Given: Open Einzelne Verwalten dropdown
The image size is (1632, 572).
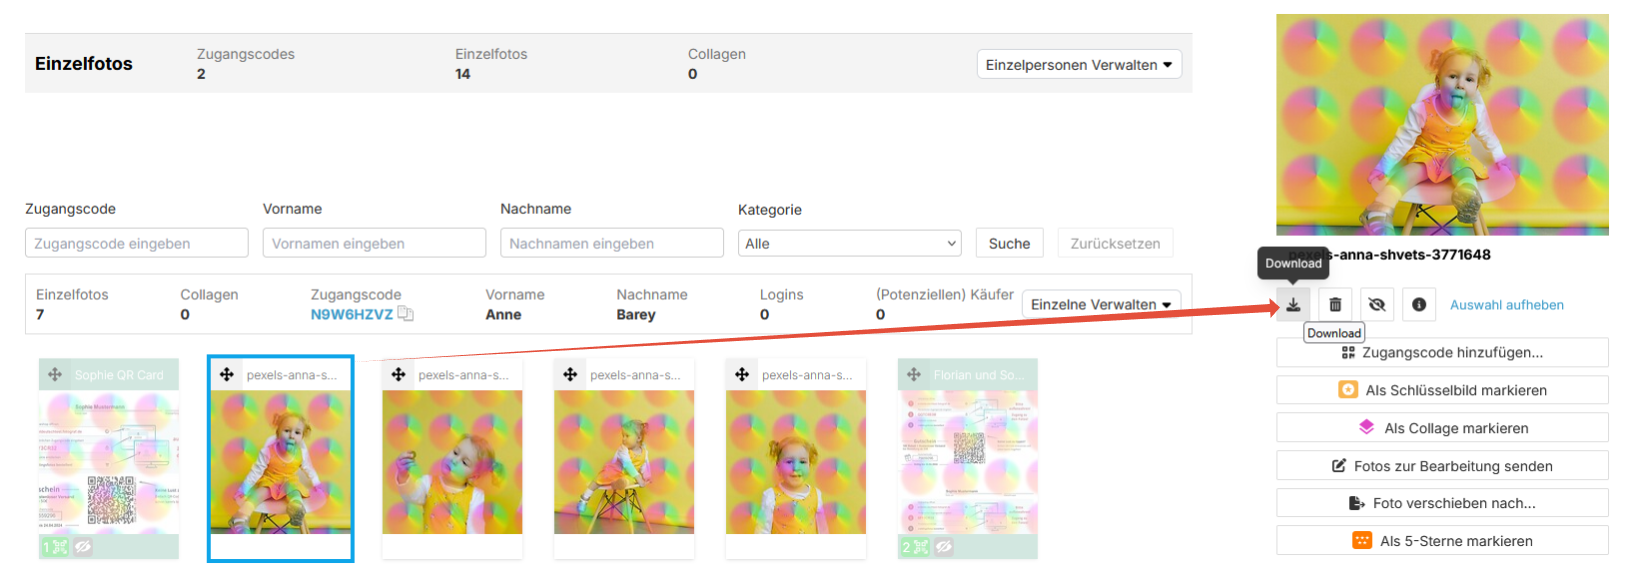Looking at the screenshot, I should pyautogui.click(x=1101, y=304).
